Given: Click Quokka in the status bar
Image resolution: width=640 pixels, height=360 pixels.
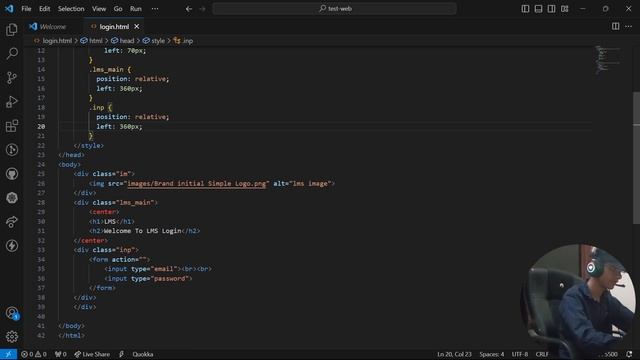Looking at the screenshot, I should click(x=142, y=354).
